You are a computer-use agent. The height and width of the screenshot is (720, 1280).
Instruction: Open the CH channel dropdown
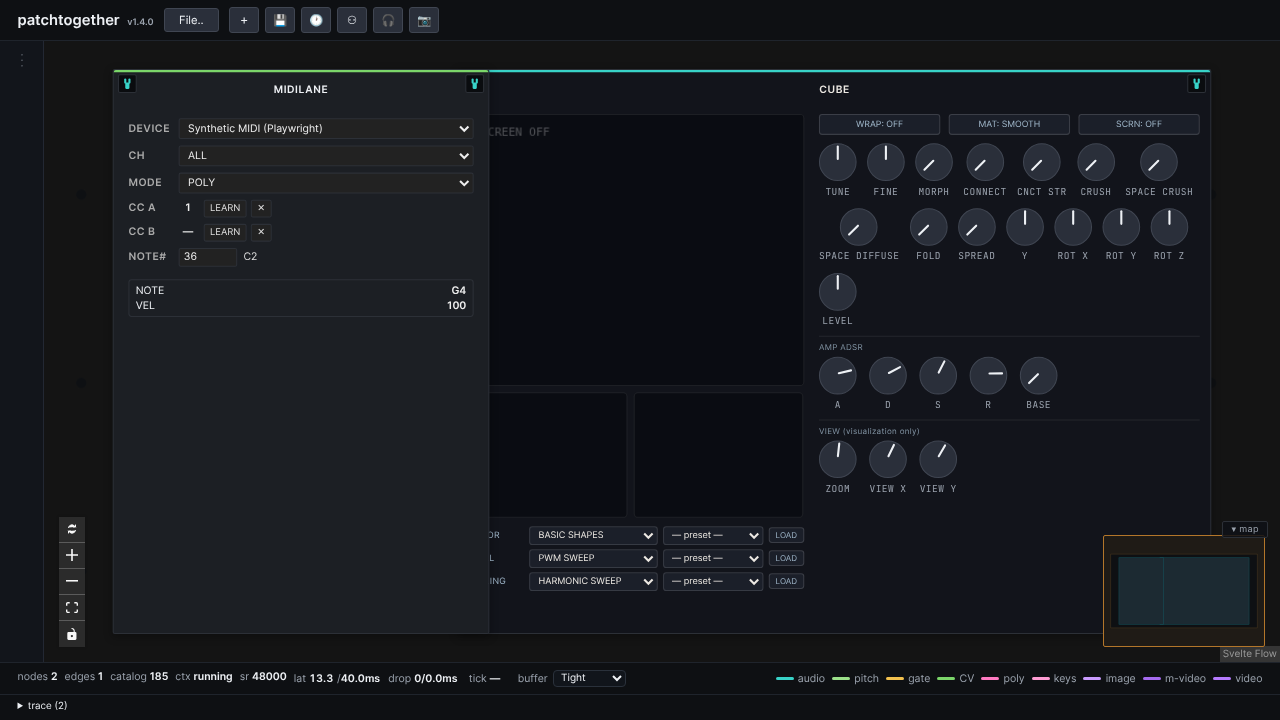pyautogui.click(x=326, y=155)
